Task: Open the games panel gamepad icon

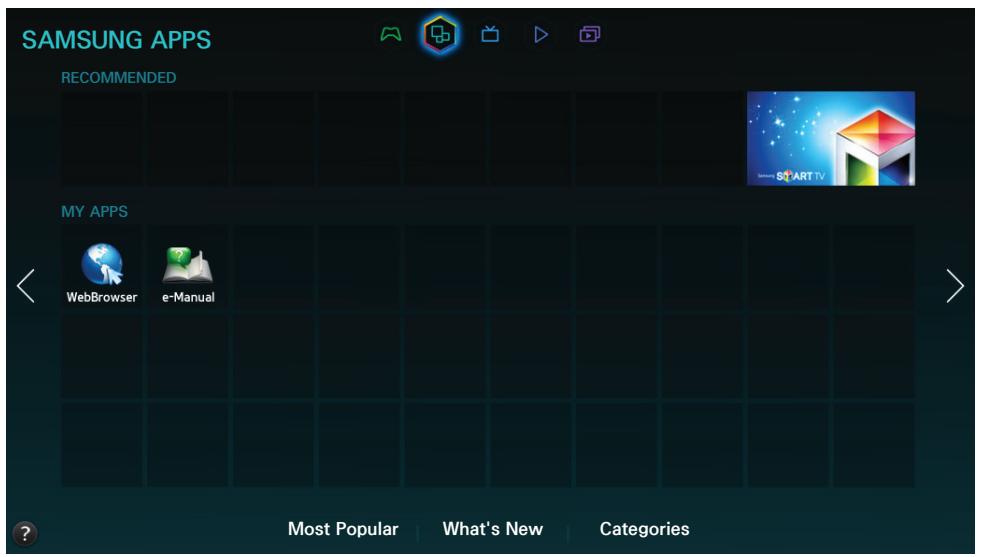Action: coord(391,34)
